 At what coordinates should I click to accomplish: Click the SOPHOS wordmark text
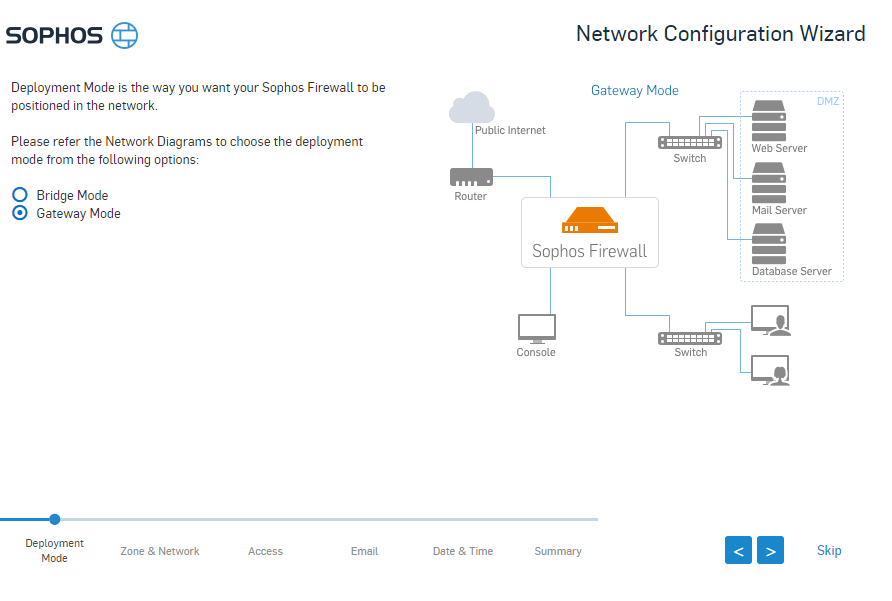[54, 35]
